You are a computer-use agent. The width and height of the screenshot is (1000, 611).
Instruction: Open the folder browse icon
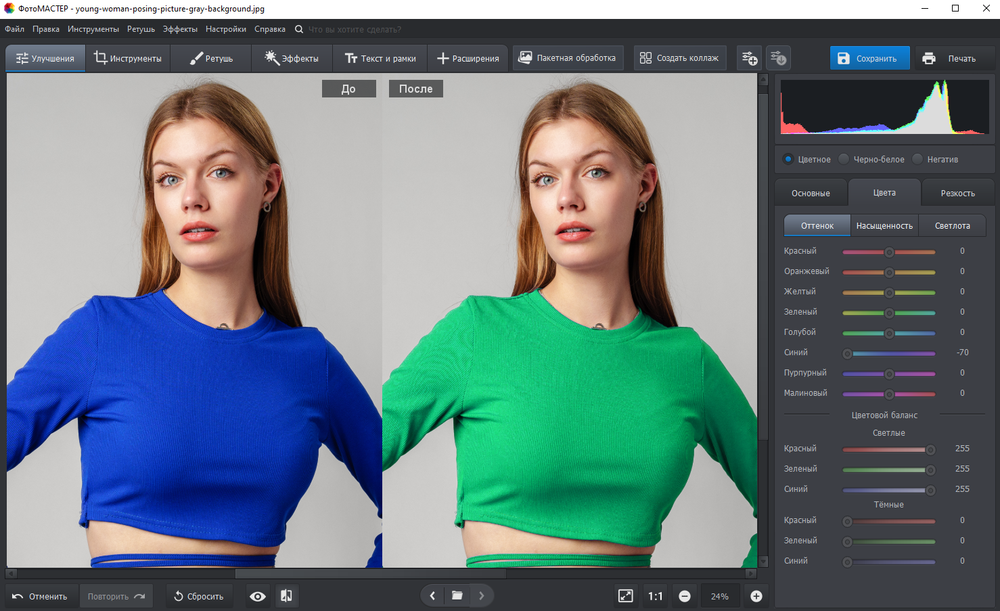[457, 596]
